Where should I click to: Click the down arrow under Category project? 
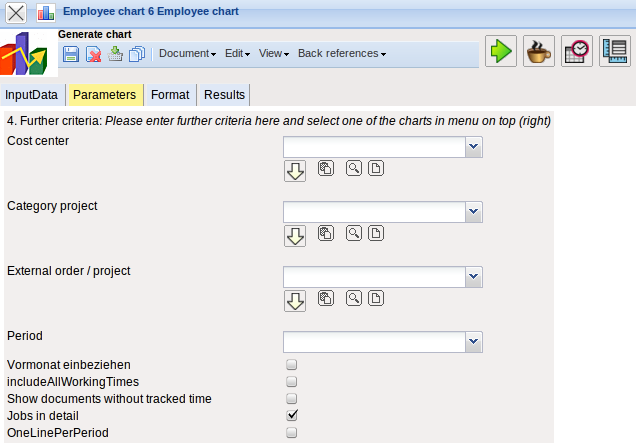coord(295,235)
